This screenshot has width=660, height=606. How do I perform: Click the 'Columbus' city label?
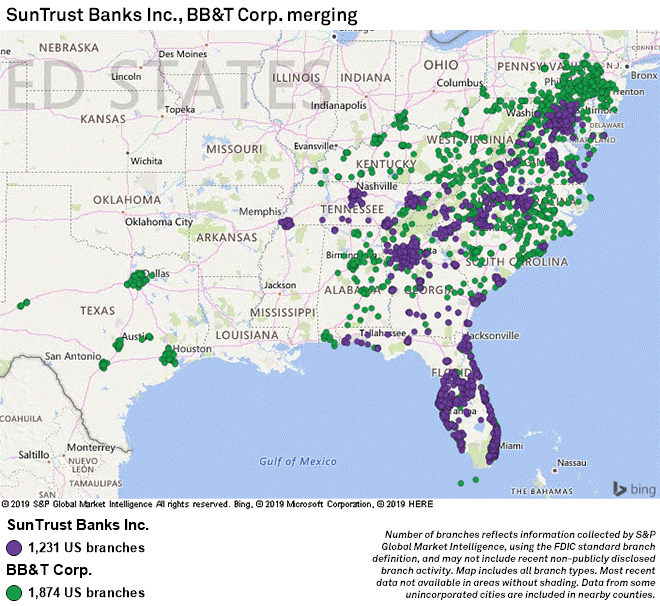pos(460,83)
